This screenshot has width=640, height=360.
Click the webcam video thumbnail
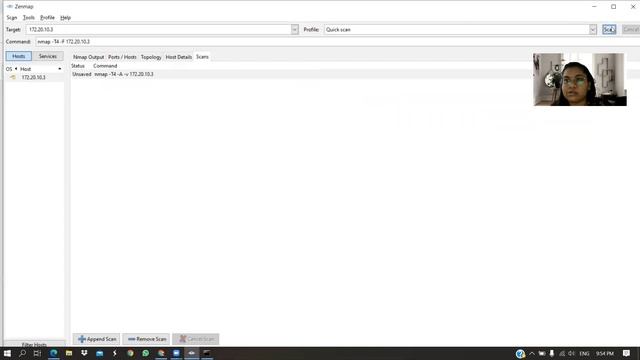point(580,80)
